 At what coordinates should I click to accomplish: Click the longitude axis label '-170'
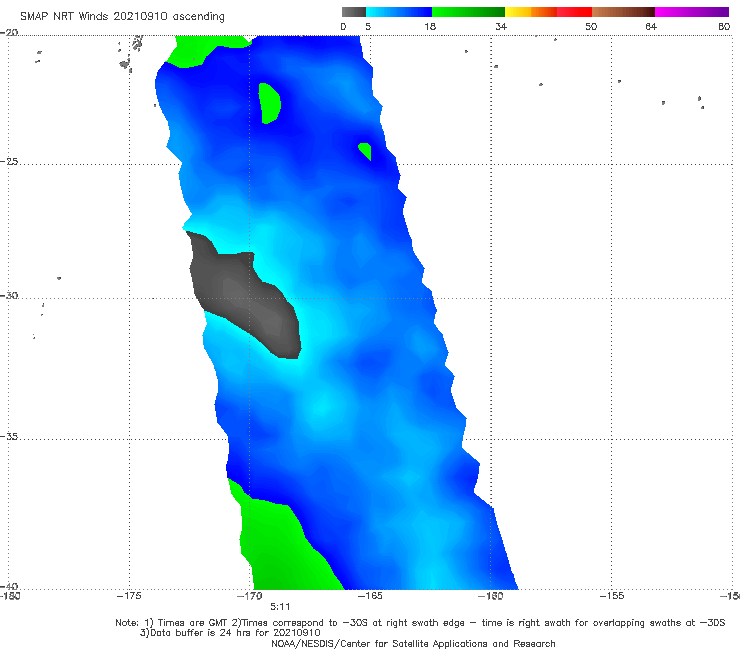pyautogui.click(x=250, y=596)
